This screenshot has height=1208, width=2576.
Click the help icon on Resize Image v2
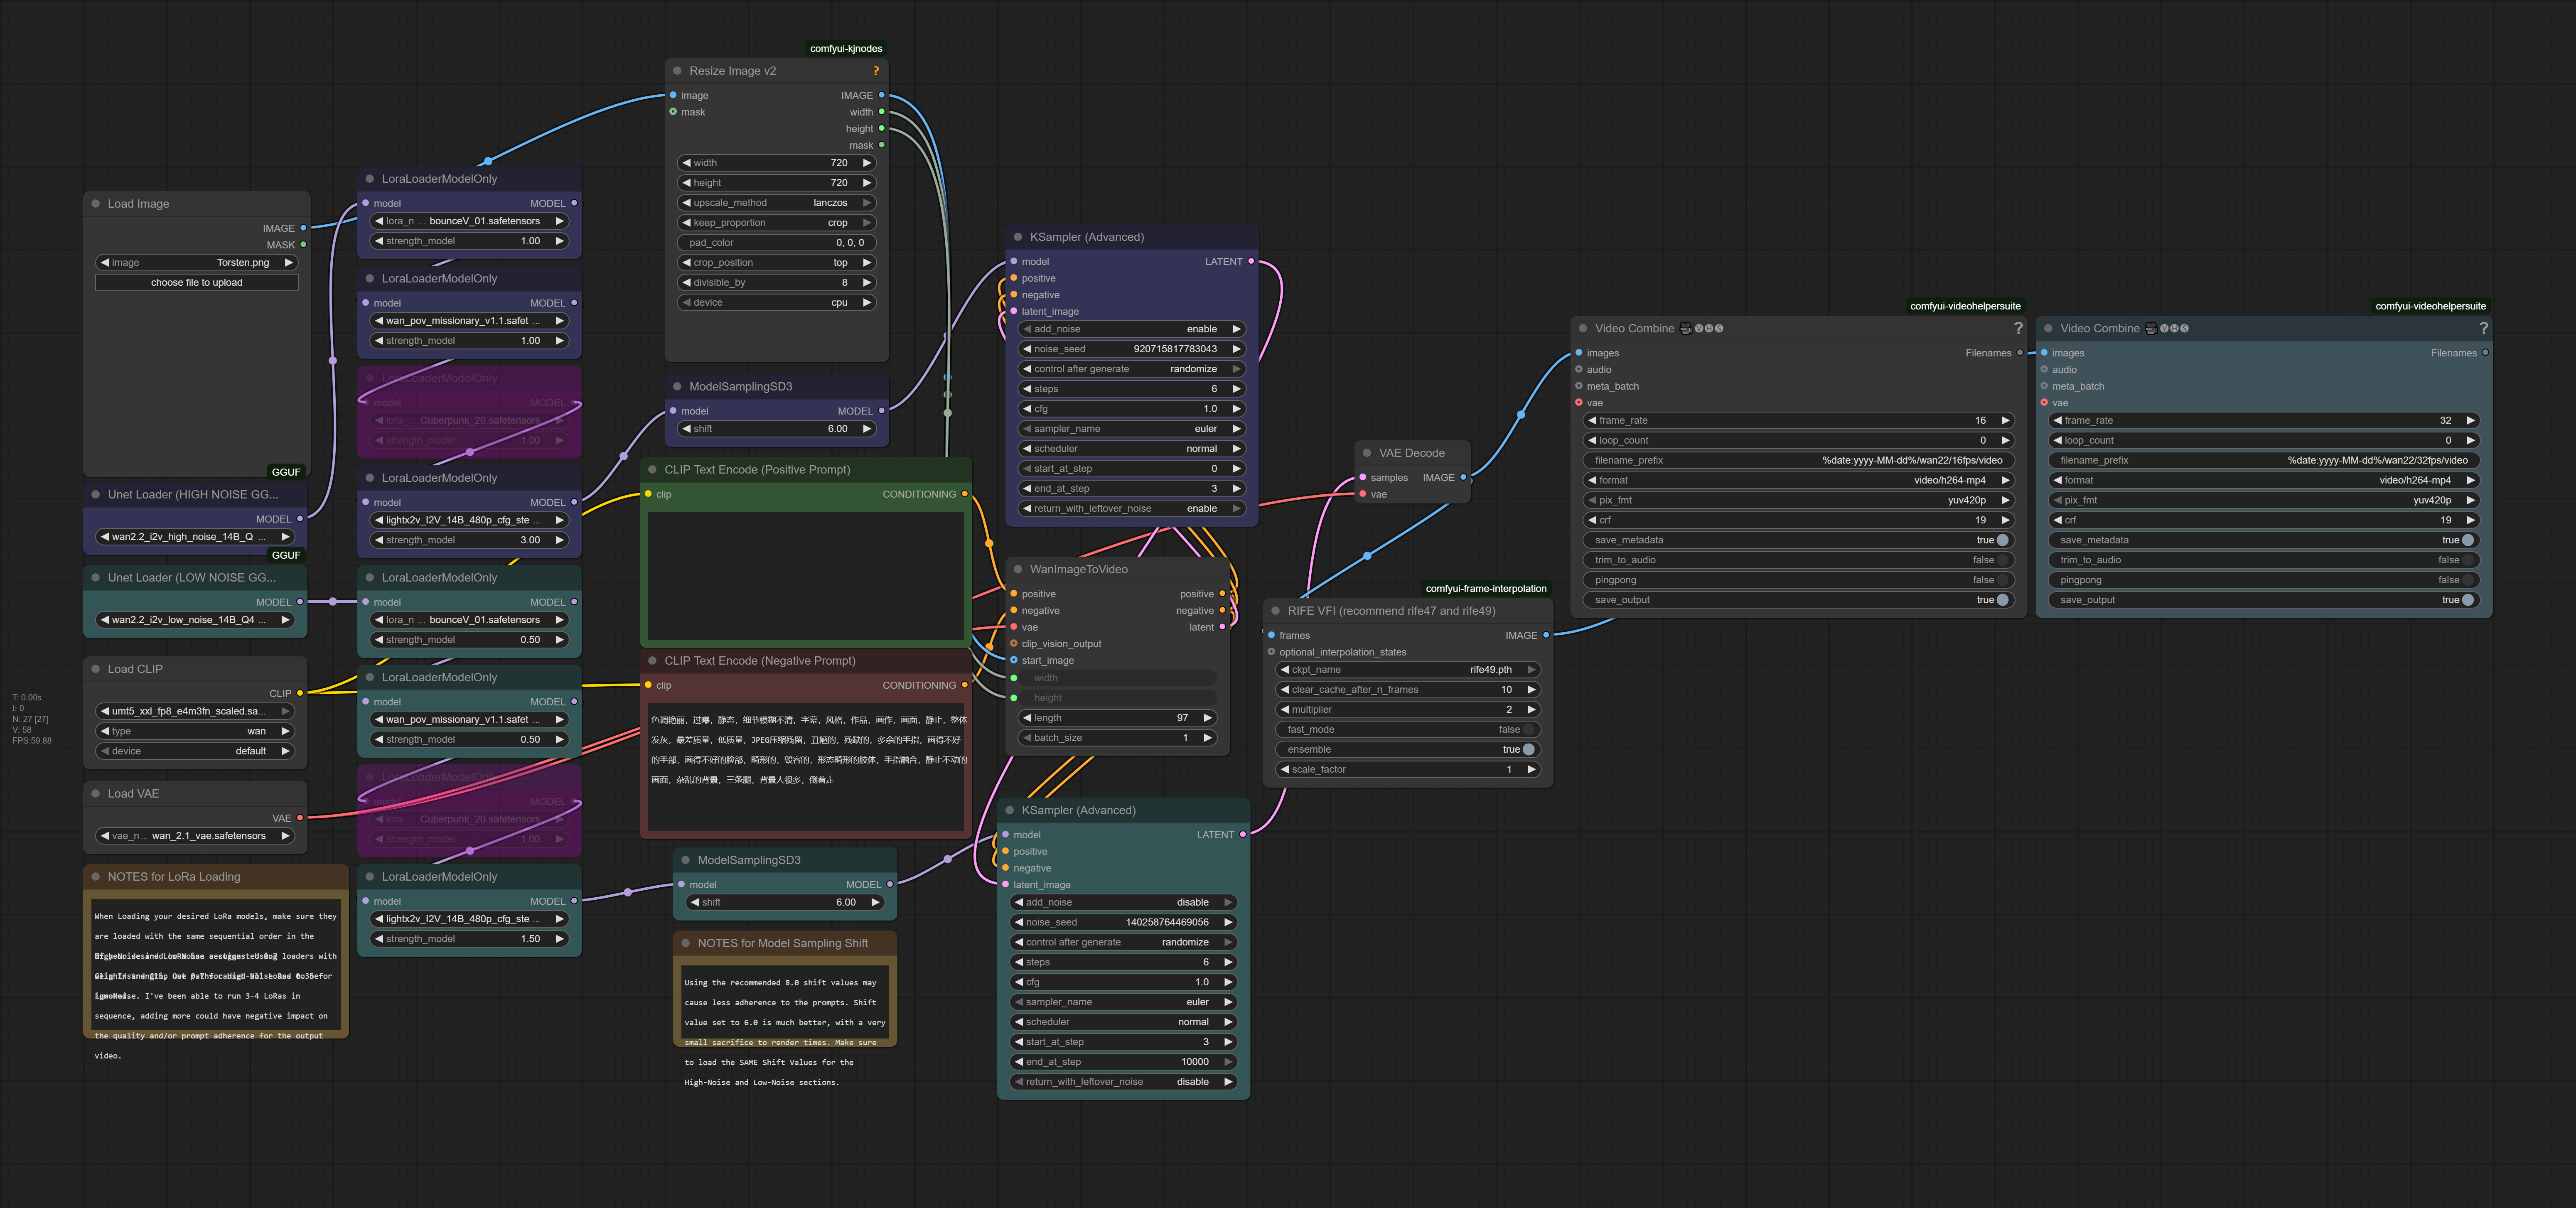pos(876,71)
